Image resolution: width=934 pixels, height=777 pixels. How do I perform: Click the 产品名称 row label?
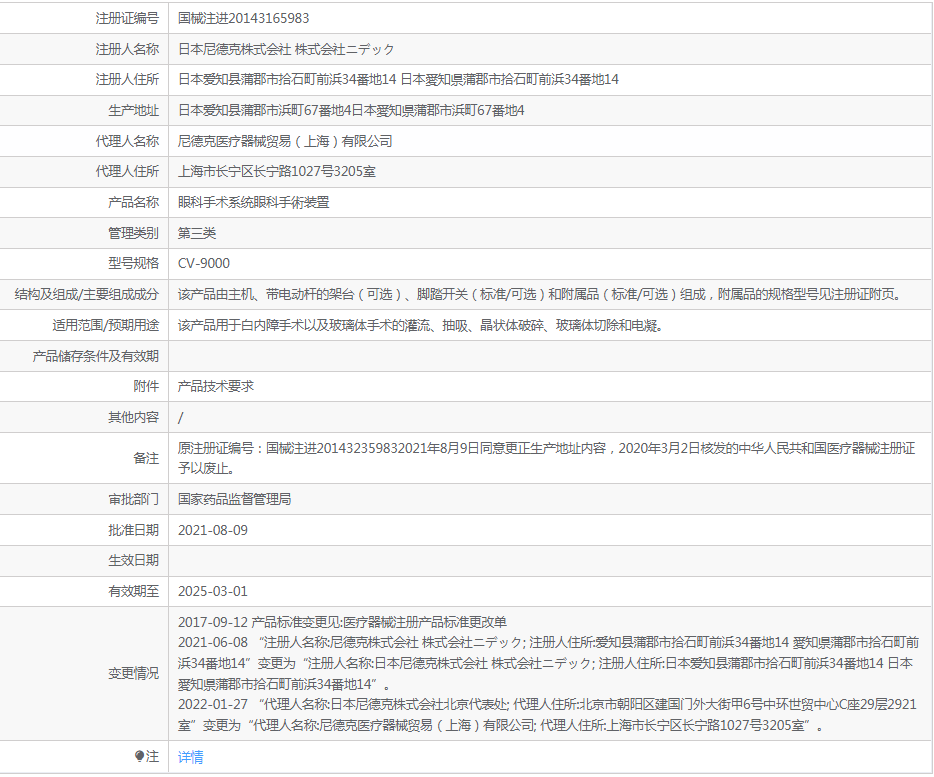point(133,203)
